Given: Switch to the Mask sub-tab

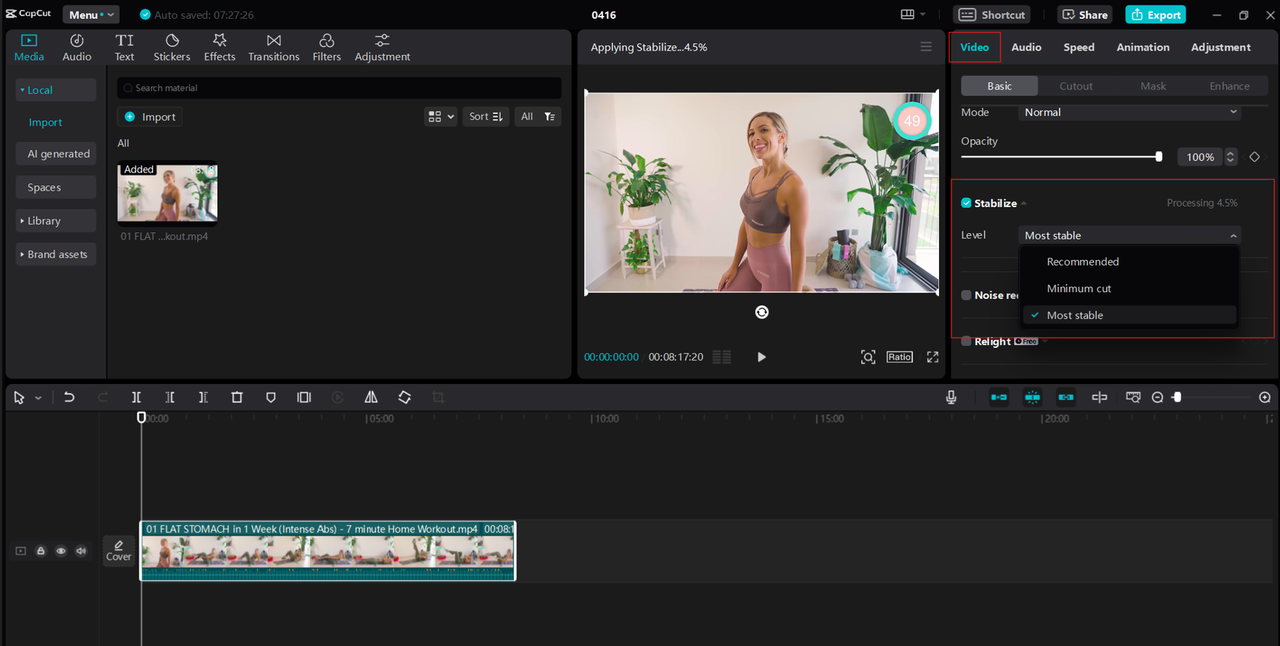Looking at the screenshot, I should (1153, 86).
